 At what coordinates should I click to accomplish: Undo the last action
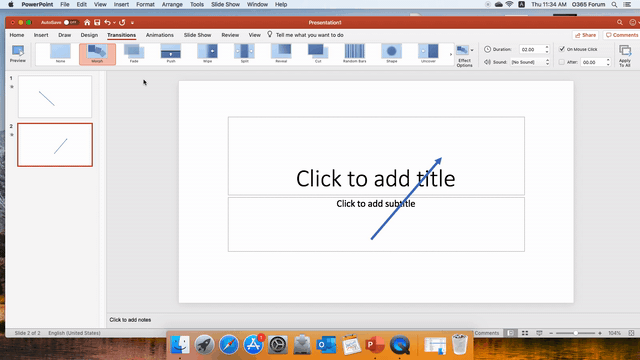point(107,22)
